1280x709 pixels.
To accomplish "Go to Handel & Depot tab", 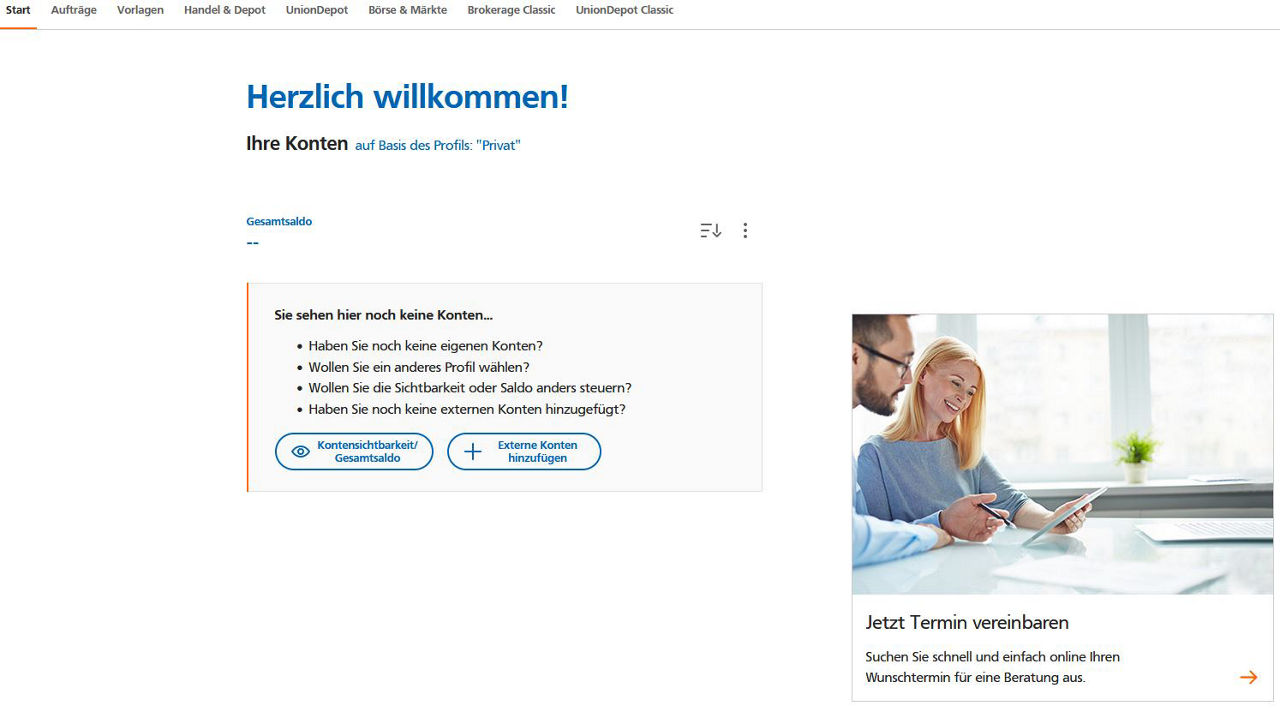I will [x=225, y=10].
